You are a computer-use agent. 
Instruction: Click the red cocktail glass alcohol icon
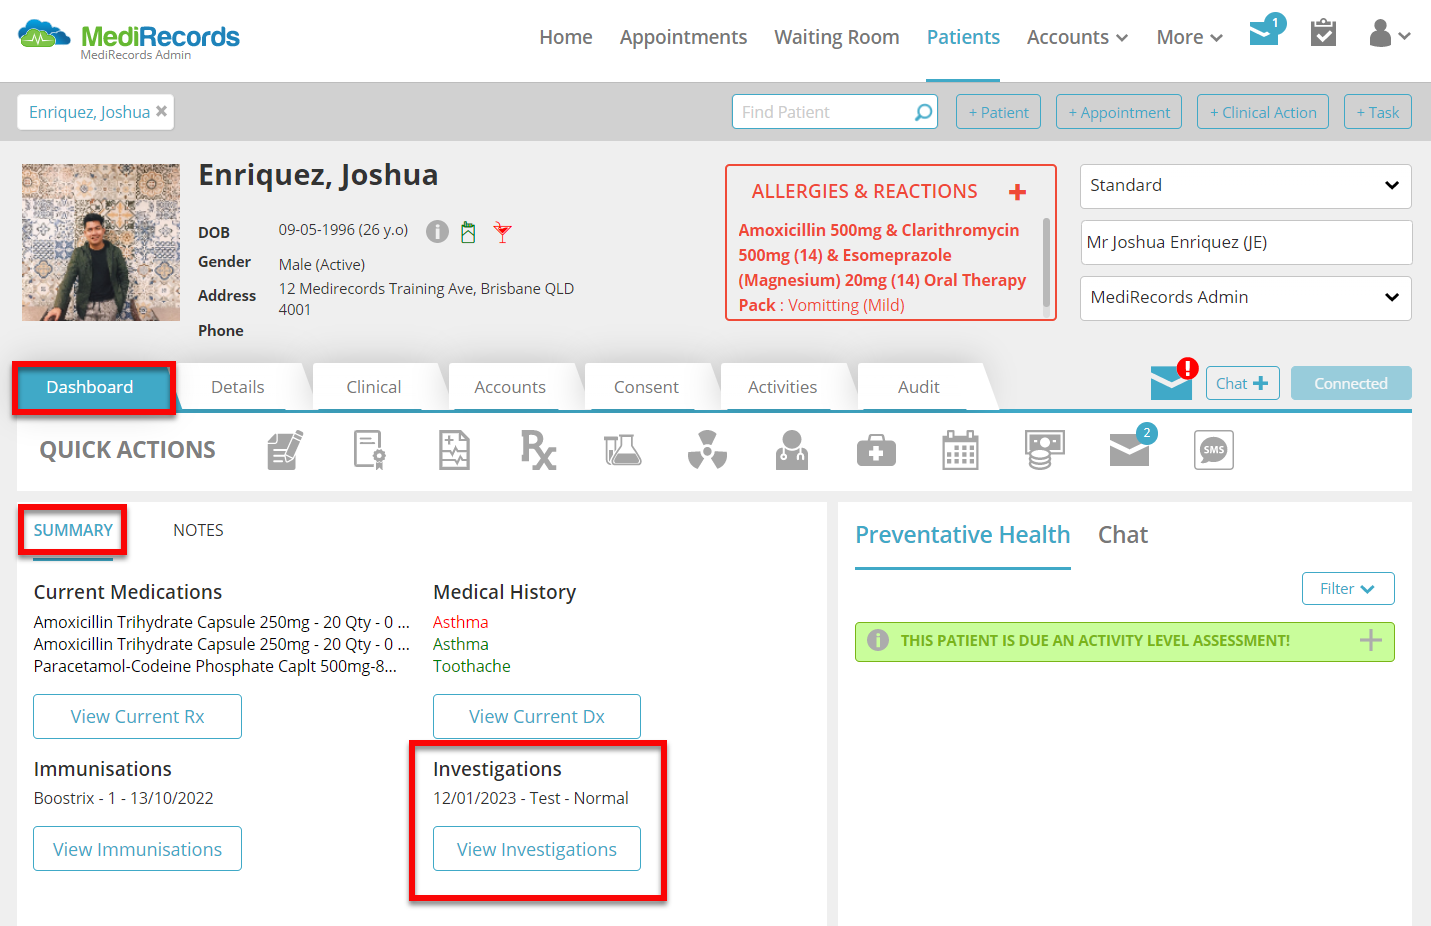click(503, 233)
